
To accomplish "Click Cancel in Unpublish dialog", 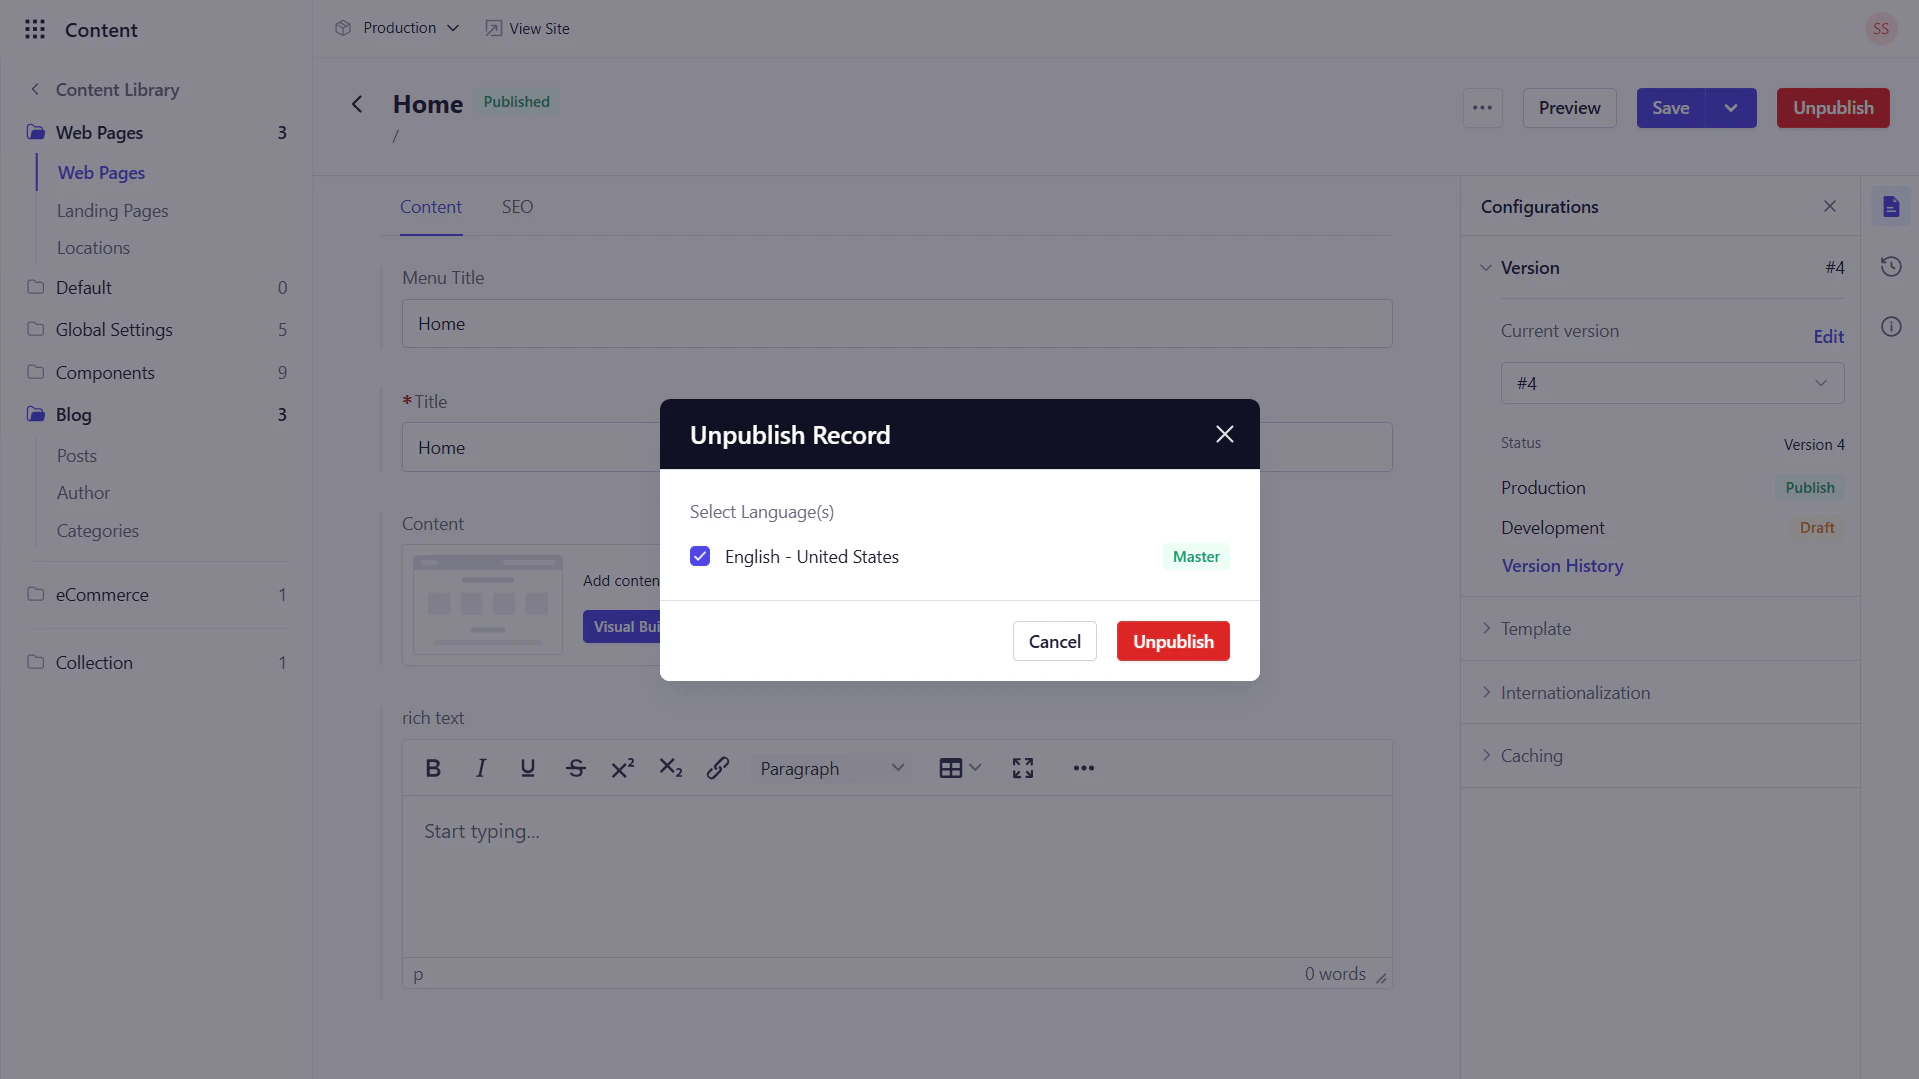I will tap(1054, 641).
